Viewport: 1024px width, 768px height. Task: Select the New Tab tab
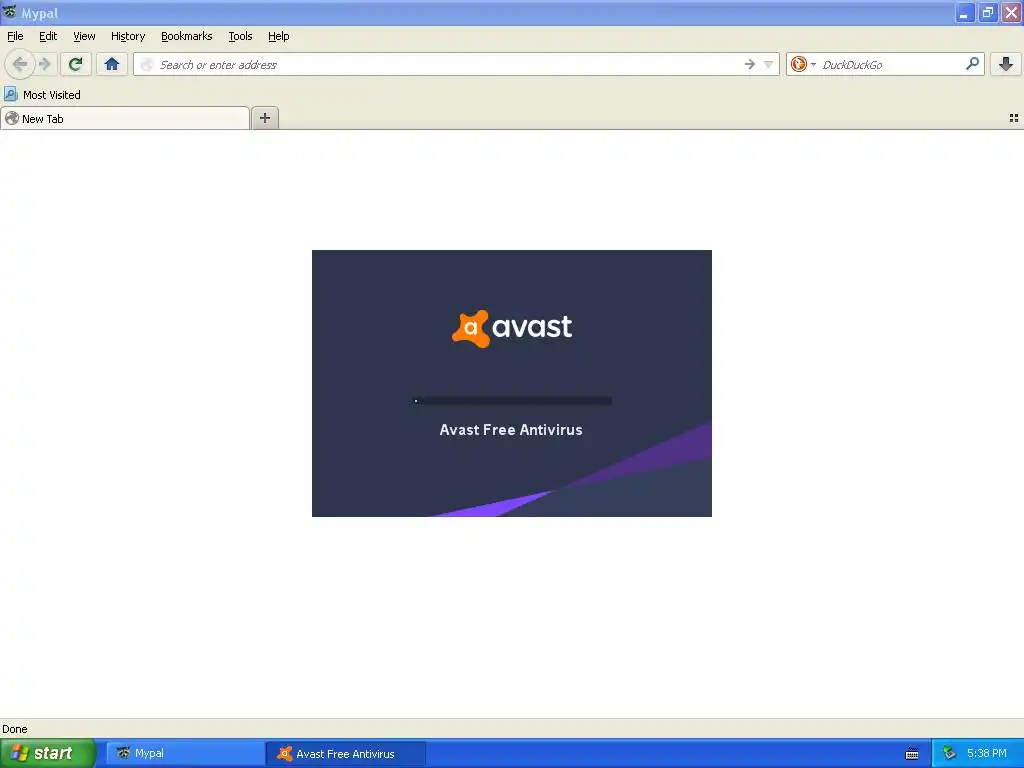pos(125,118)
